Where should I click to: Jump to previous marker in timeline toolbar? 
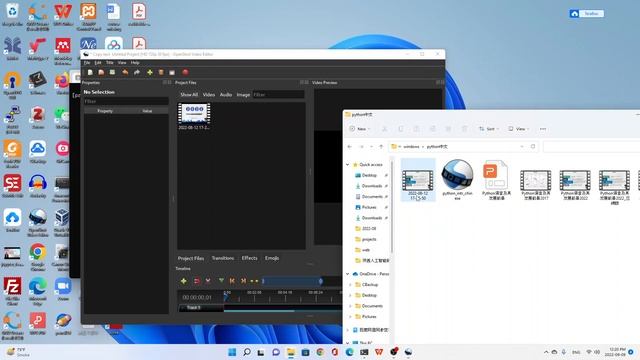[232, 281]
